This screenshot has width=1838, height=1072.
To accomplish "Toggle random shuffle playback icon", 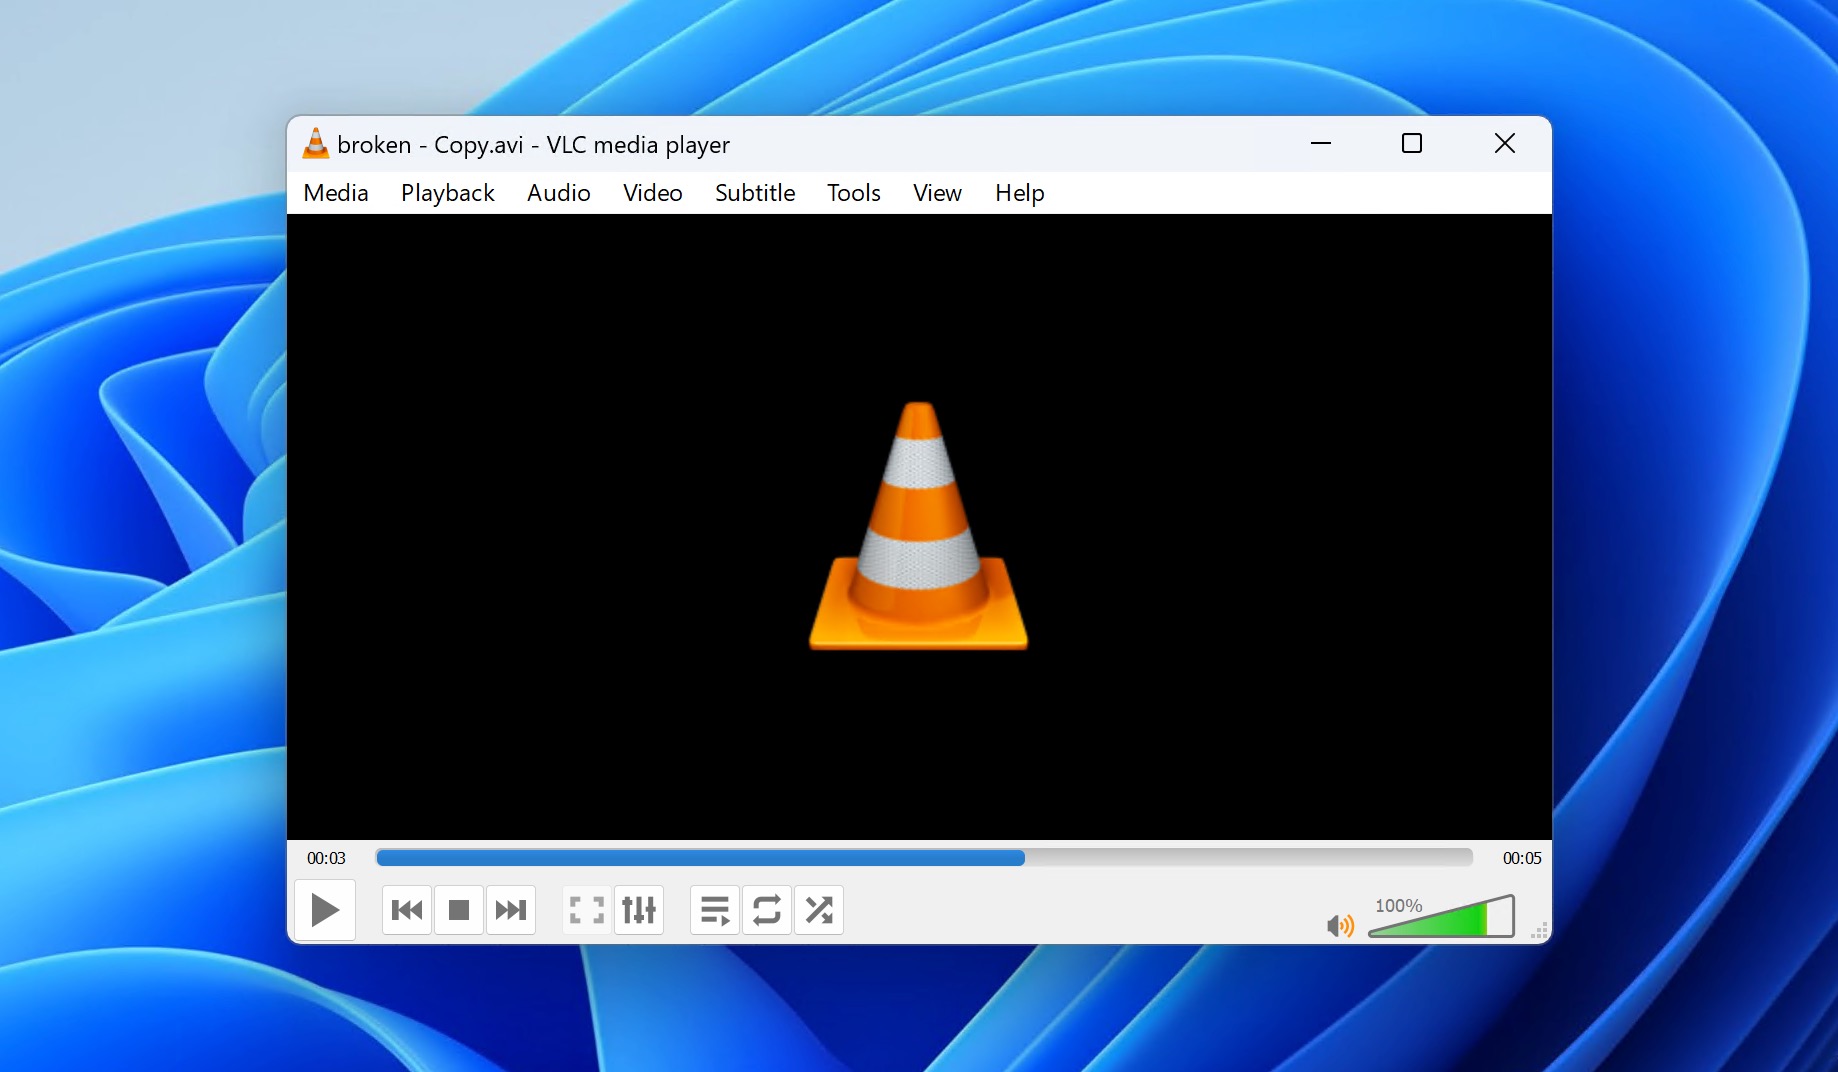I will 819,910.
